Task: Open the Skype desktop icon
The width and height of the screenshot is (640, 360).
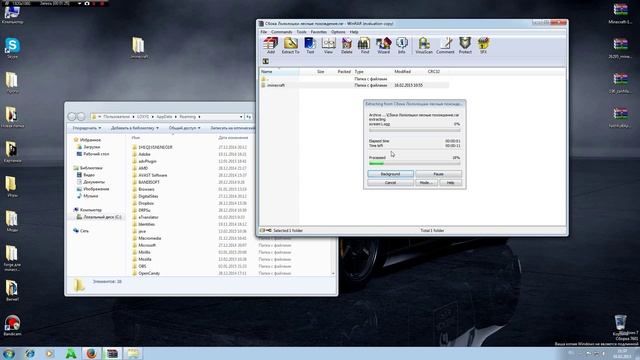Action: tap(12, 48)
